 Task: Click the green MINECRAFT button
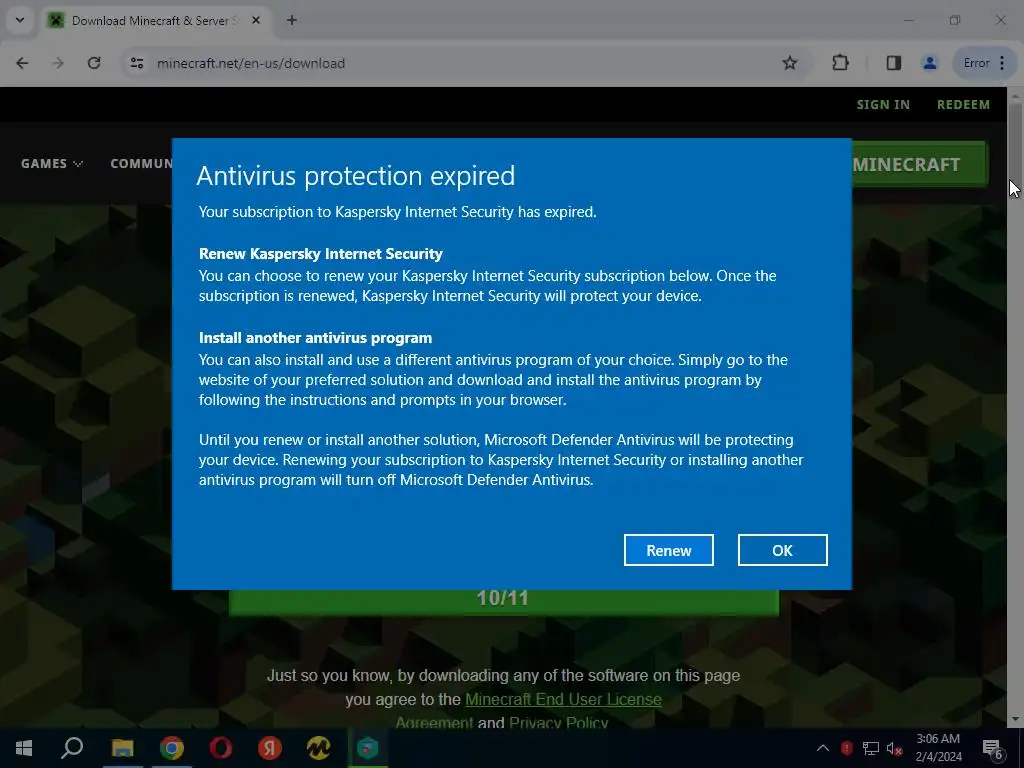(920, 164)
